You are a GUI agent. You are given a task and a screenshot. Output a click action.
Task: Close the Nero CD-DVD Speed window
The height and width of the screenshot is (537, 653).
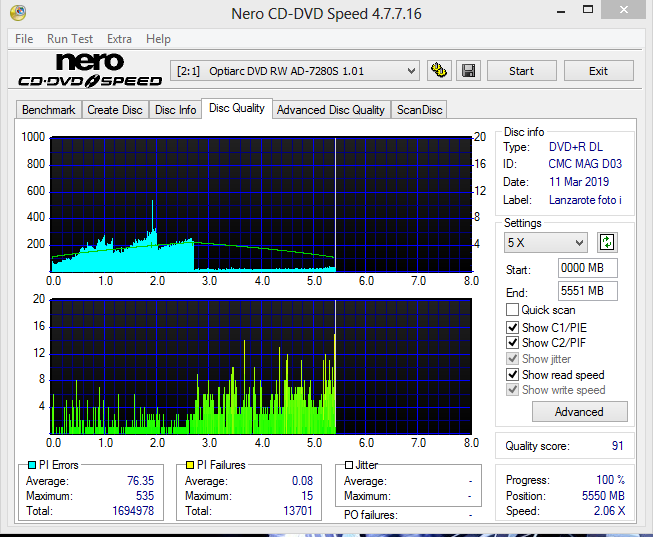tap(623, 10)
